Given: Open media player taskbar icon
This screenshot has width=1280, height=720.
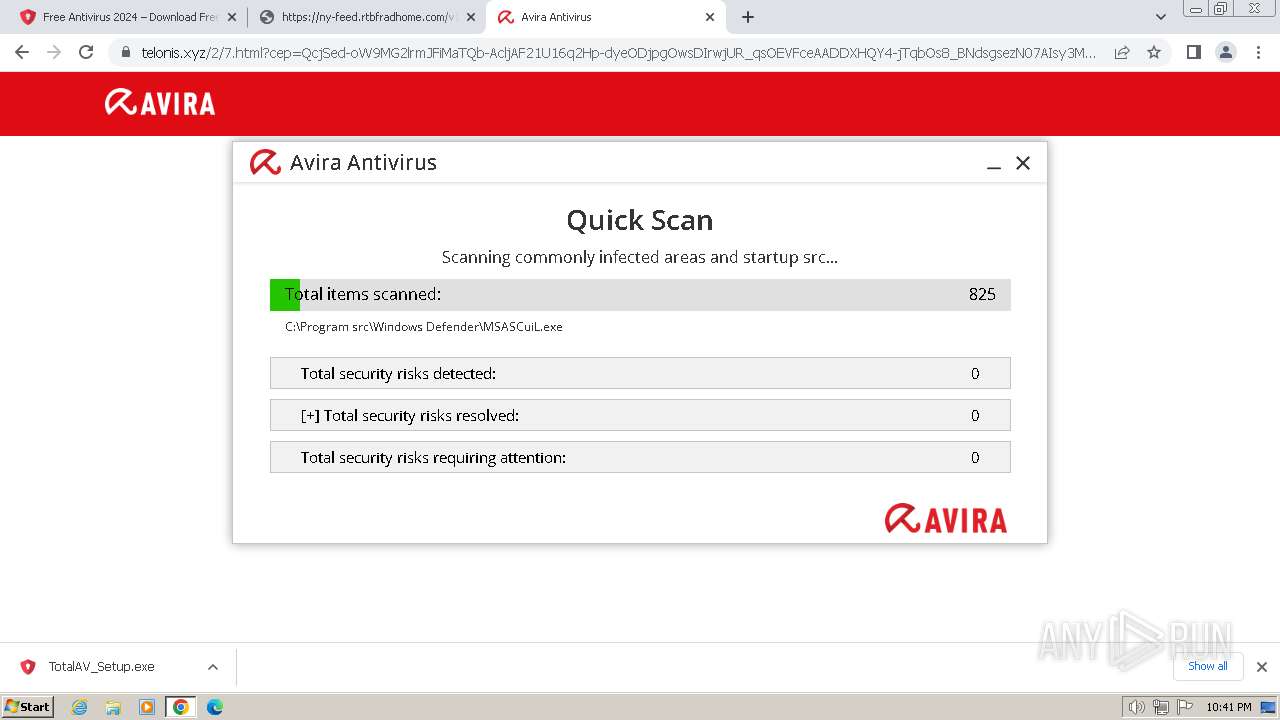Looking at the screenshot, I should click(x=147, y=707).
